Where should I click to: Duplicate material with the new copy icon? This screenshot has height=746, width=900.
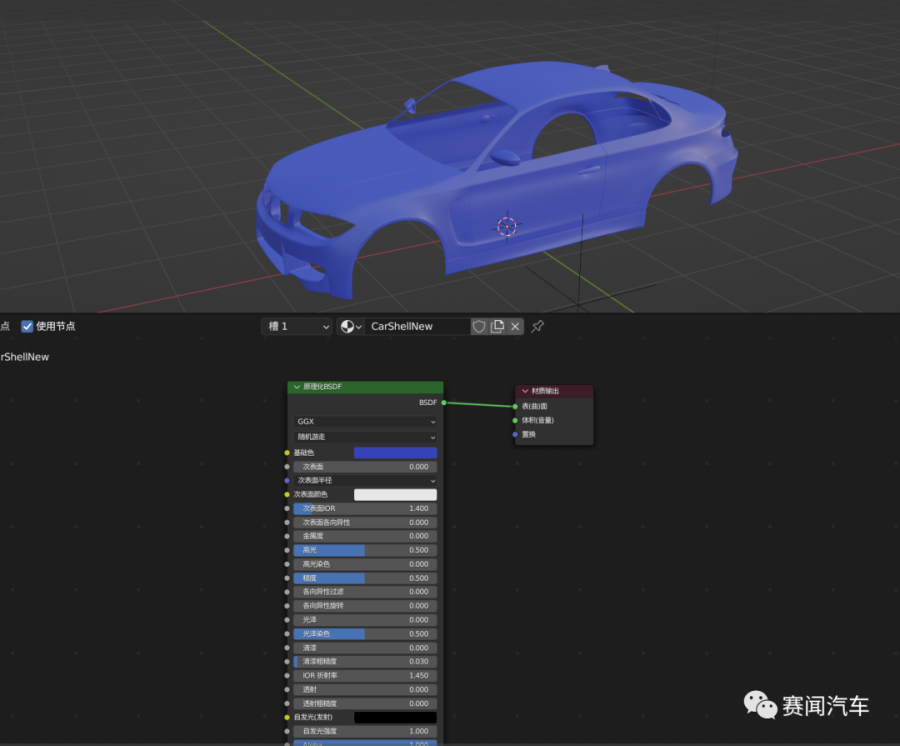(497, 327)
